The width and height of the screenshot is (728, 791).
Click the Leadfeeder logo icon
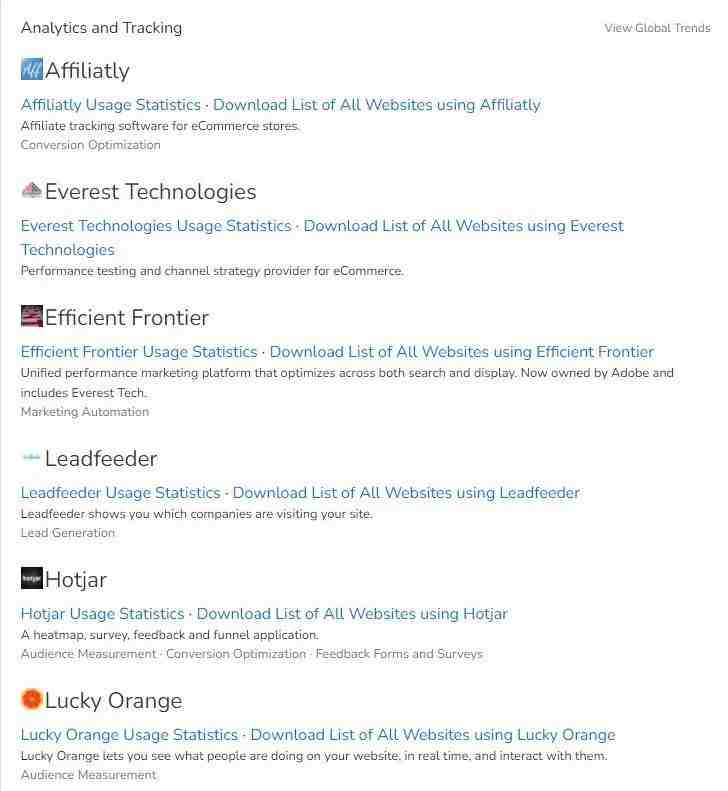point(31,458)
